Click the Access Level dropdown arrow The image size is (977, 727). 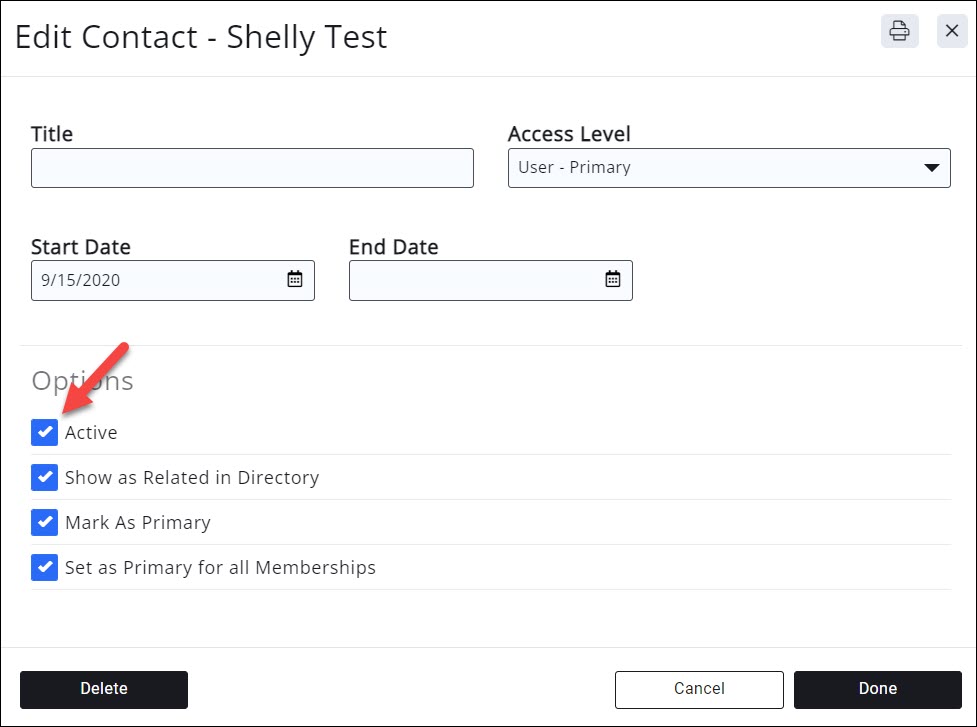[931, 168]
